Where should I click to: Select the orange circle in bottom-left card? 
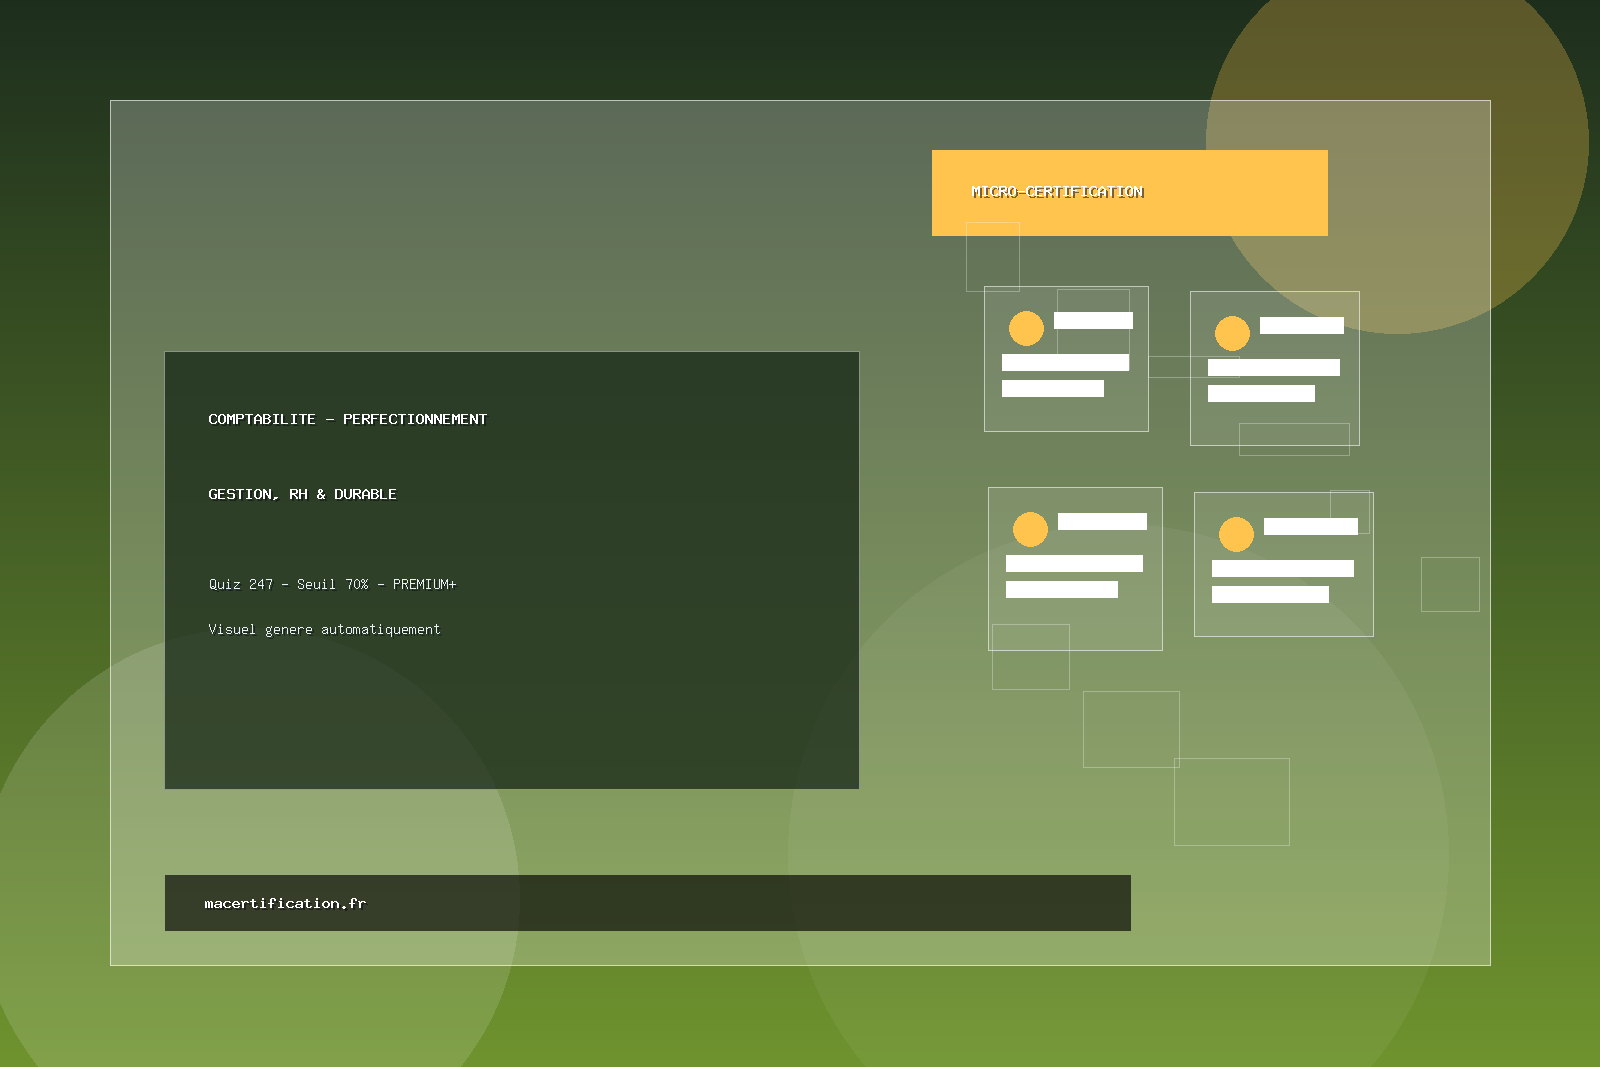click(x=1030, y=529)
